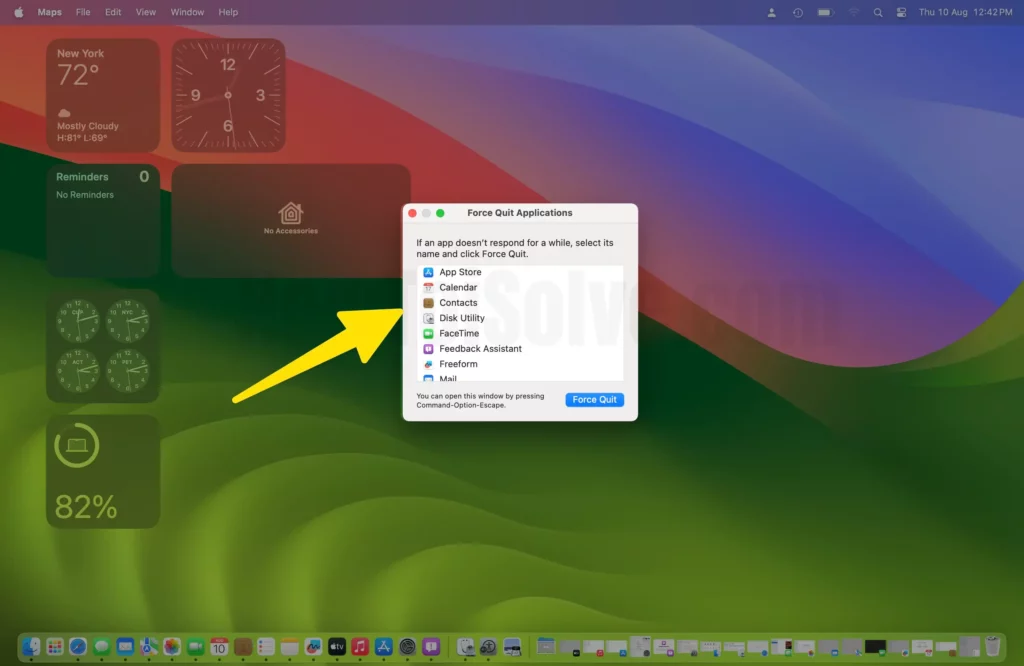1024x666 pixels.
Task: Open the View menu
Action: (x=146, y=12)
